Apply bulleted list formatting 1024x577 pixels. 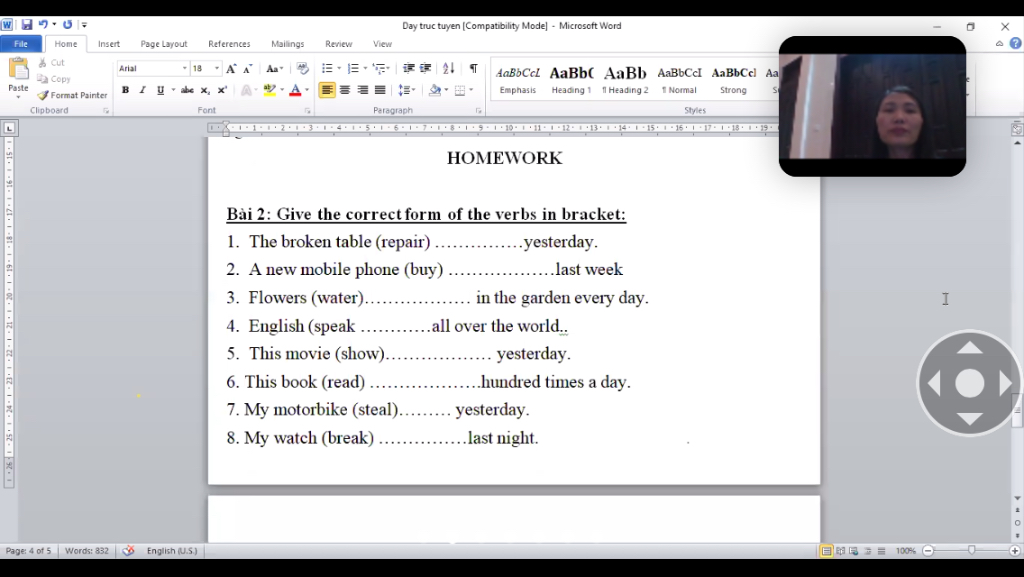click(327, 69)
